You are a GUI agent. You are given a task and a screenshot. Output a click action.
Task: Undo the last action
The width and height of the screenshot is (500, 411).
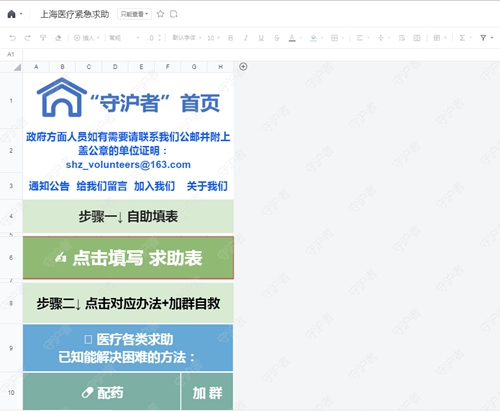click(x=13, y=38)
